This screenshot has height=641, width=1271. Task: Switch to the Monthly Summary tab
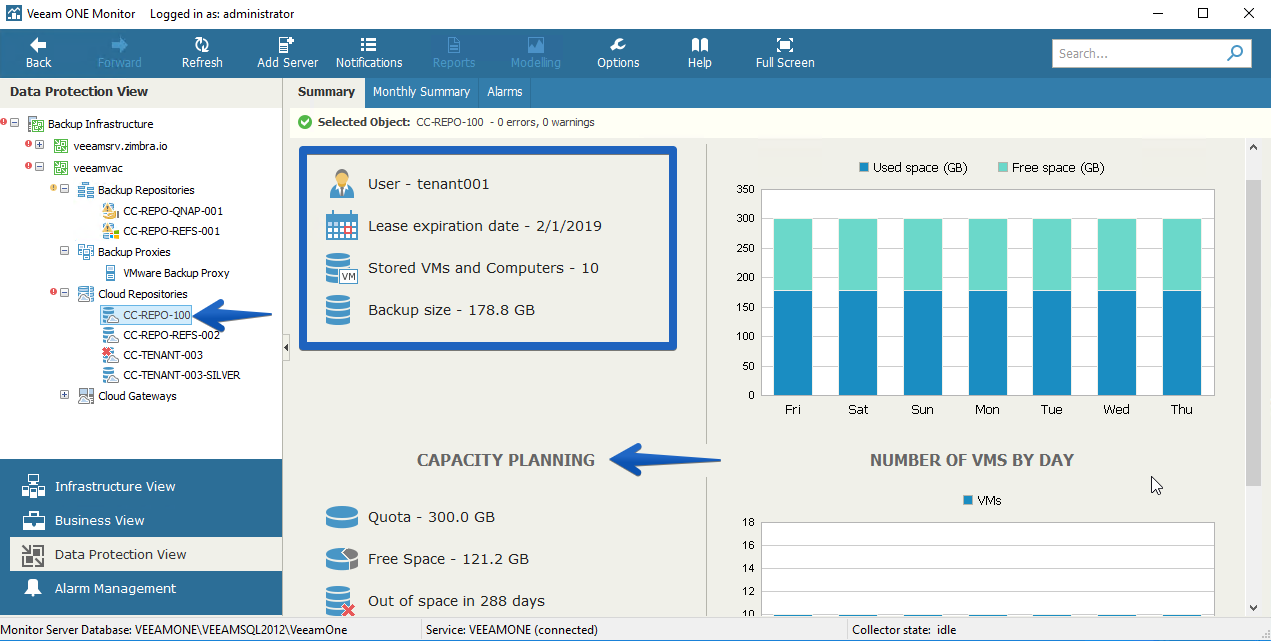421,91
